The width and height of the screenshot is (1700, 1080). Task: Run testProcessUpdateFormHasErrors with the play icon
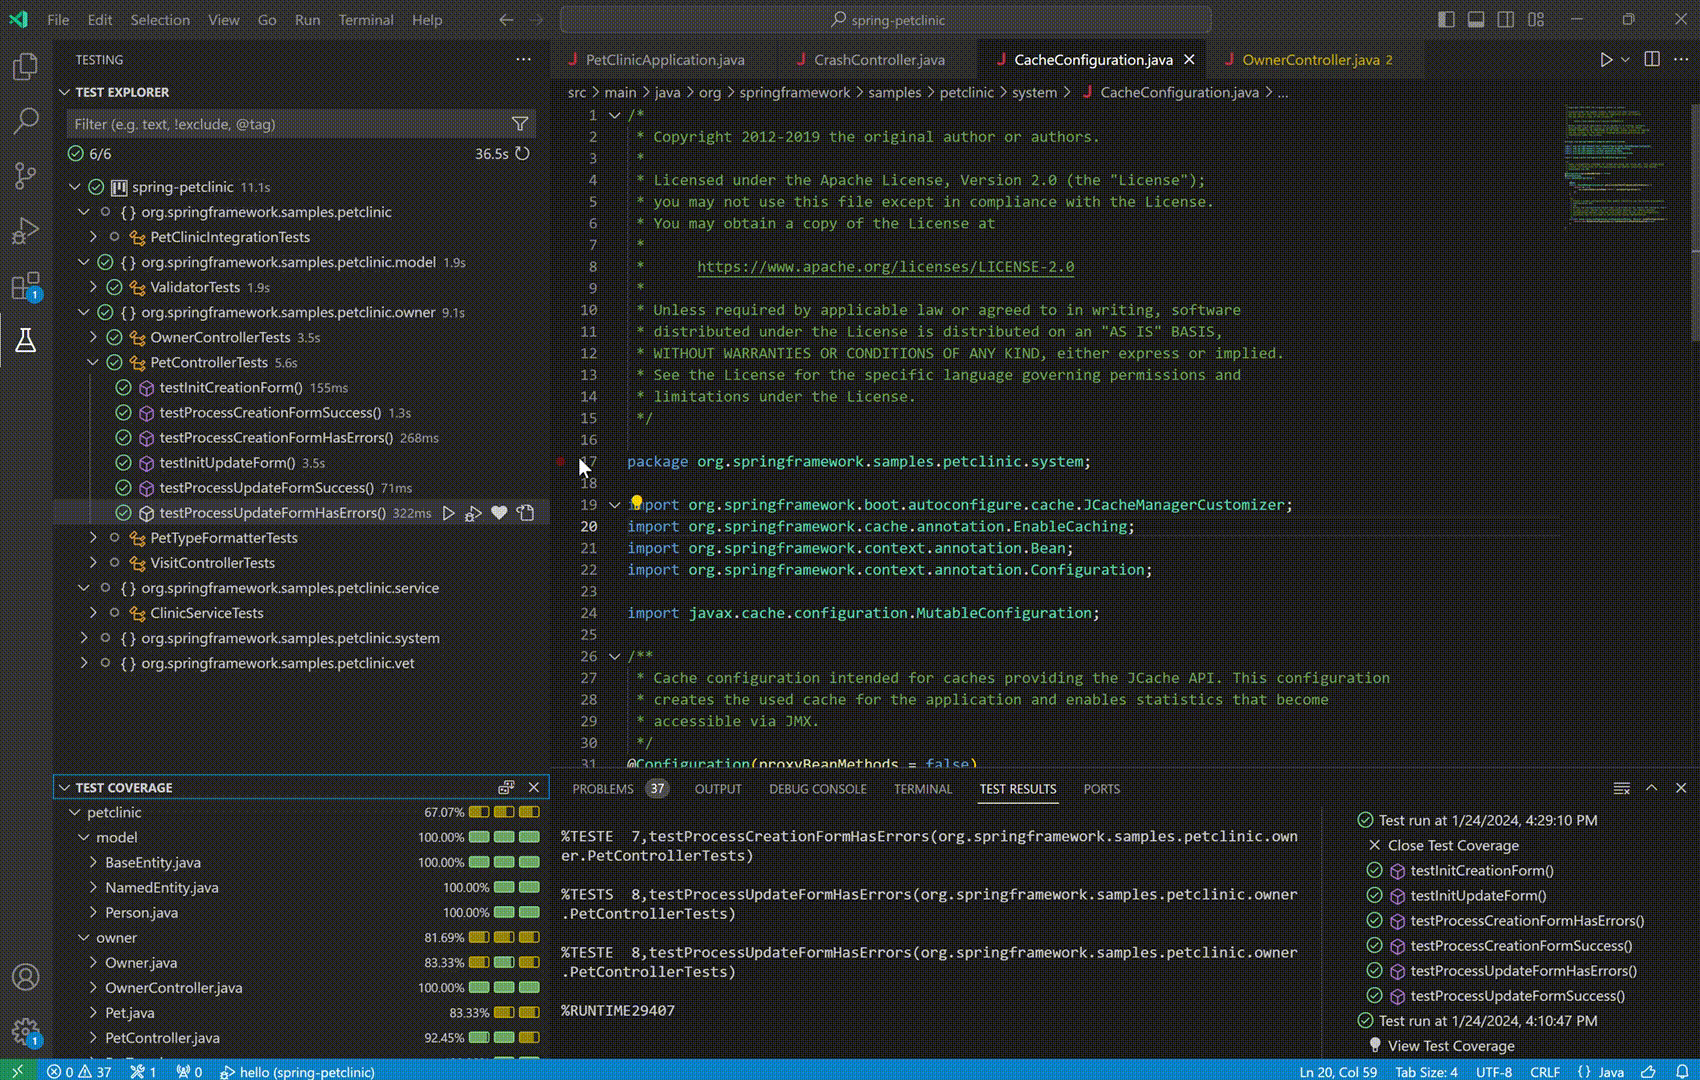(449, 513)
